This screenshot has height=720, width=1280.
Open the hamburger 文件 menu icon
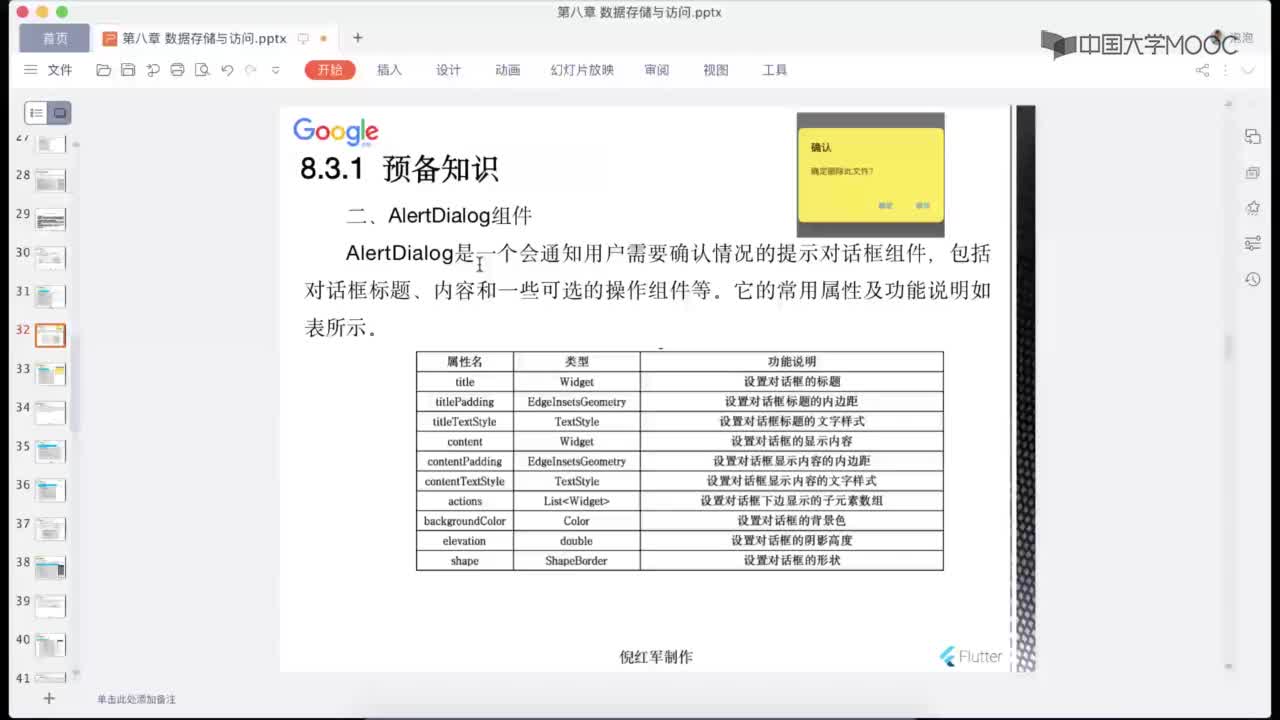tap(30, 70)
